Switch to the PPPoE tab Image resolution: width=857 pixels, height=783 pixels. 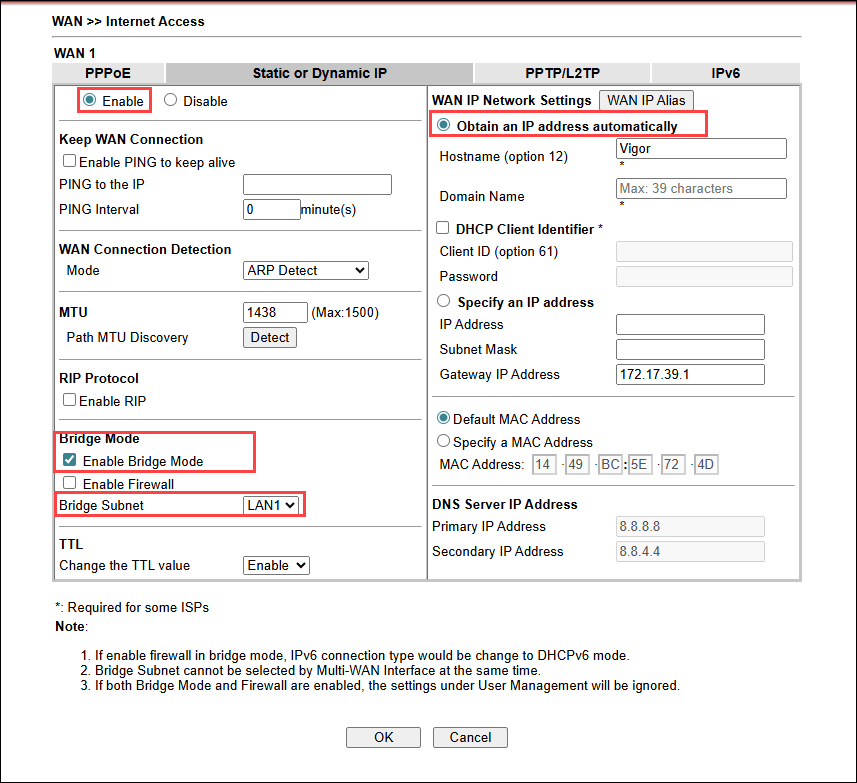pos(108,73)
